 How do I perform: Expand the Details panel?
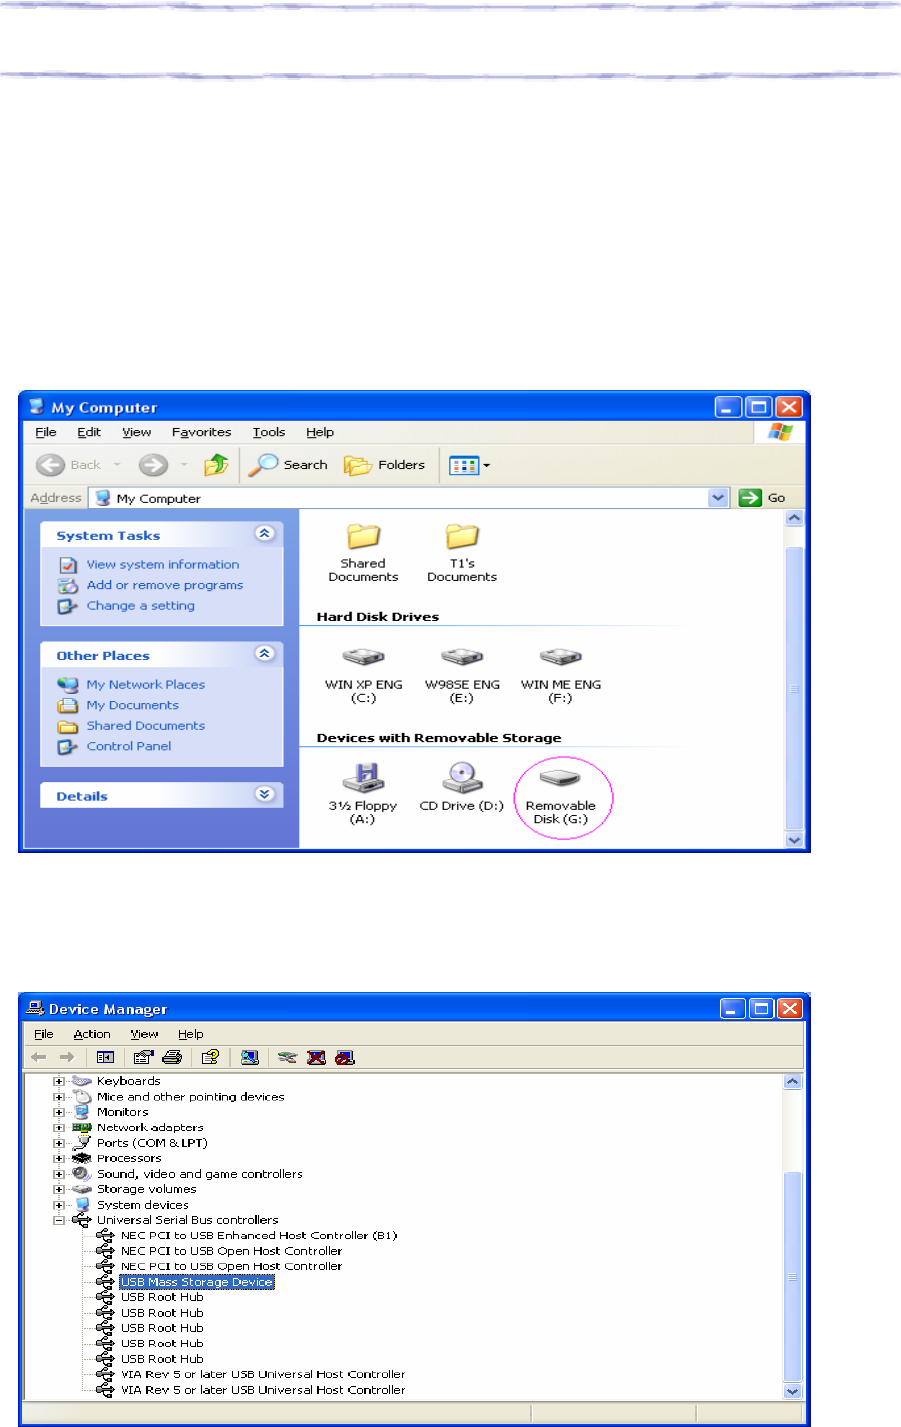tap(265, 795)
